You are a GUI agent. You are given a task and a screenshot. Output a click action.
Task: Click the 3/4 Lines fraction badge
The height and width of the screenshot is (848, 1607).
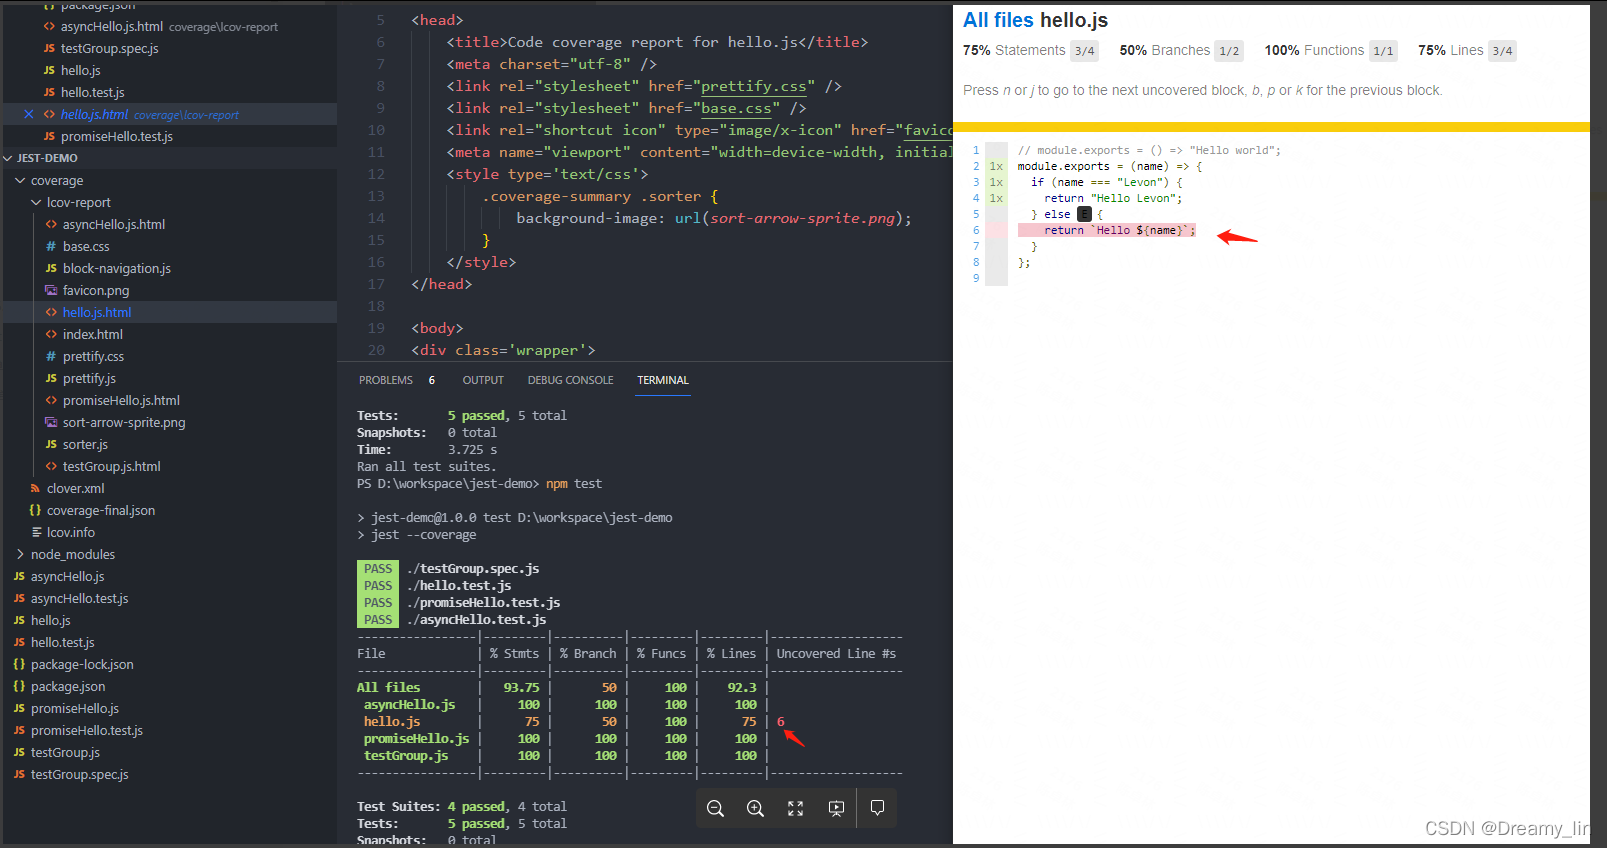pos(1502,51)
